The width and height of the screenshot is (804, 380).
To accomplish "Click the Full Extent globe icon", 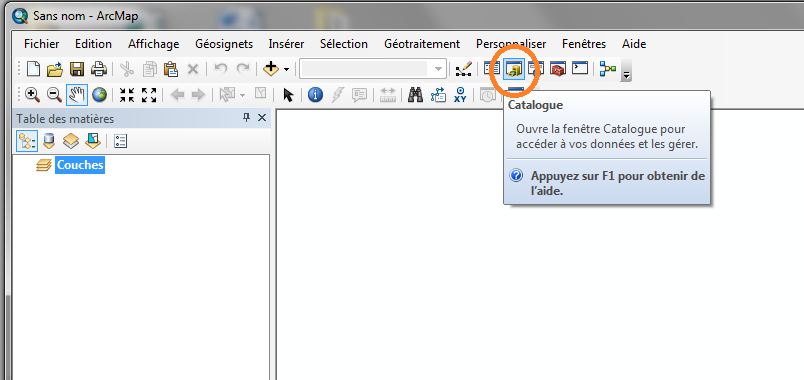I will (99, 94).
